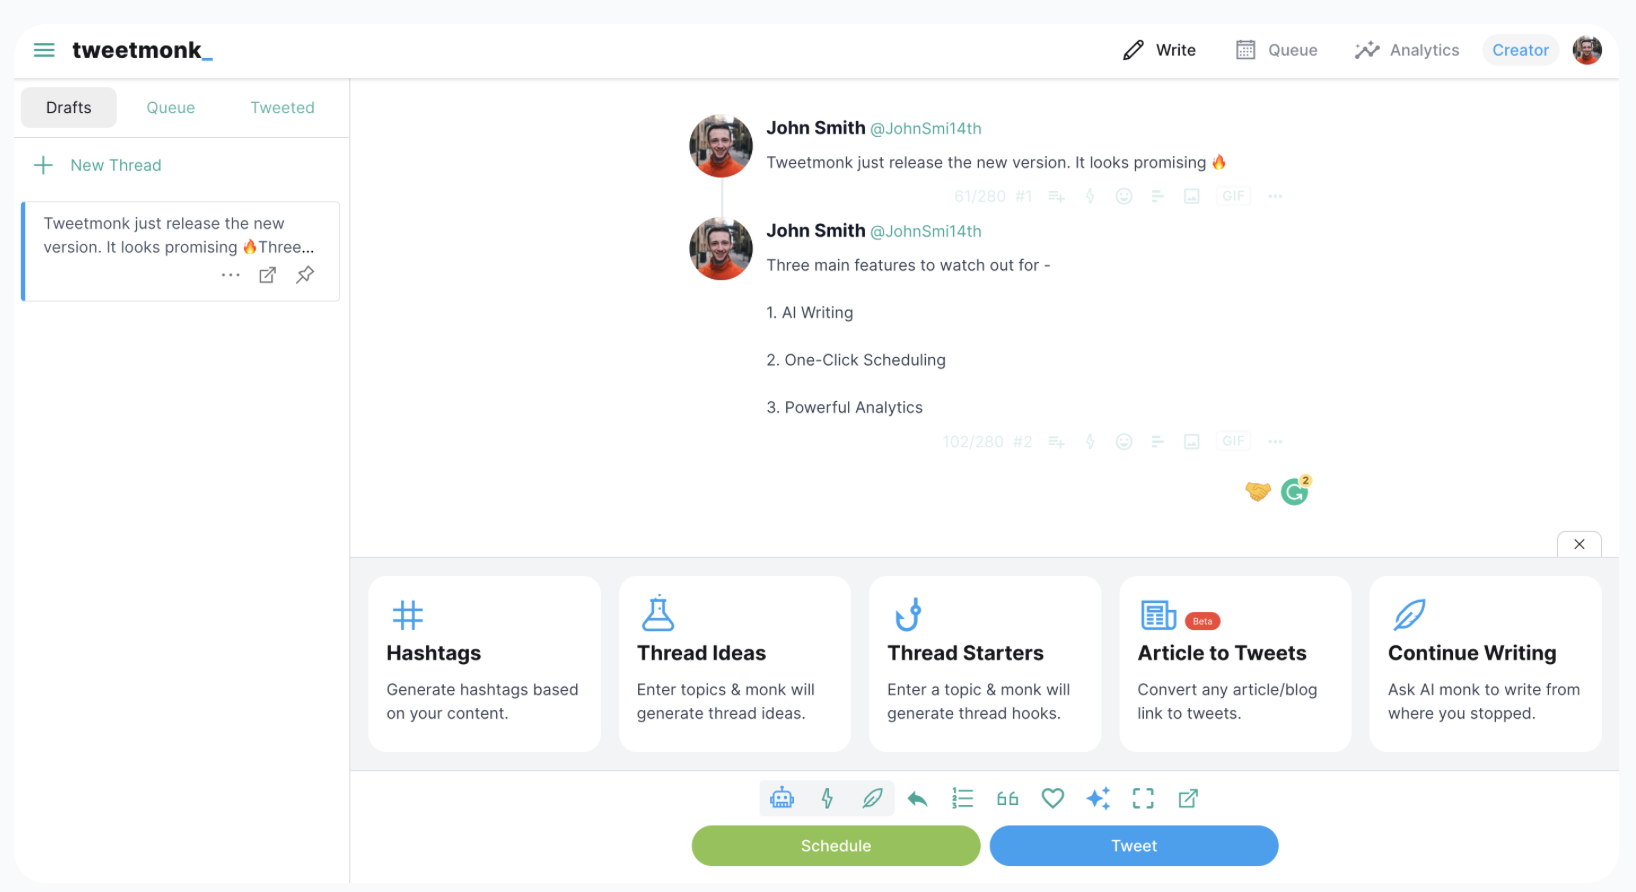The width and height of the screenshot is (1636, 892).
Task: Click the handshake emoji extension icon
Action: click(x=1258, y=491)
